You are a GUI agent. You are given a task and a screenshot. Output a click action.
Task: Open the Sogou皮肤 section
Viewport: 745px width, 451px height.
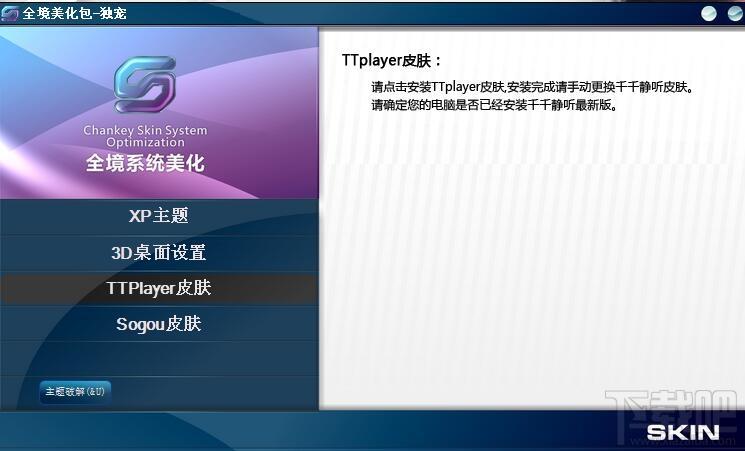[x=159, y=324]
